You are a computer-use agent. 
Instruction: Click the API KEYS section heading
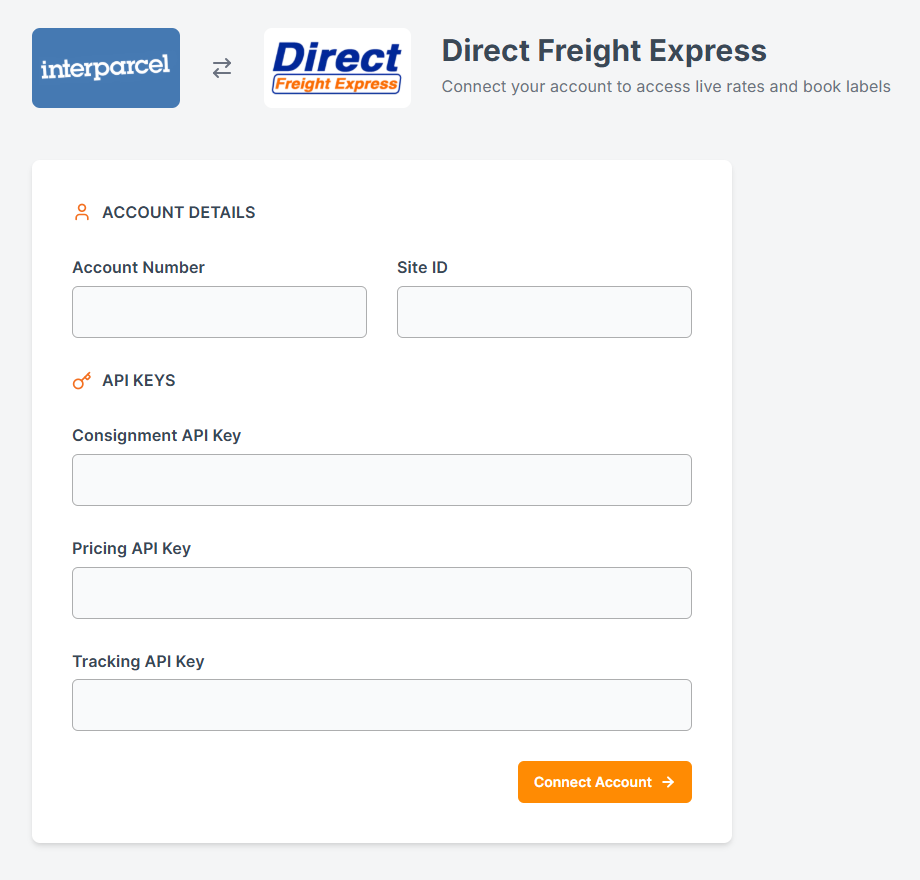139,381
